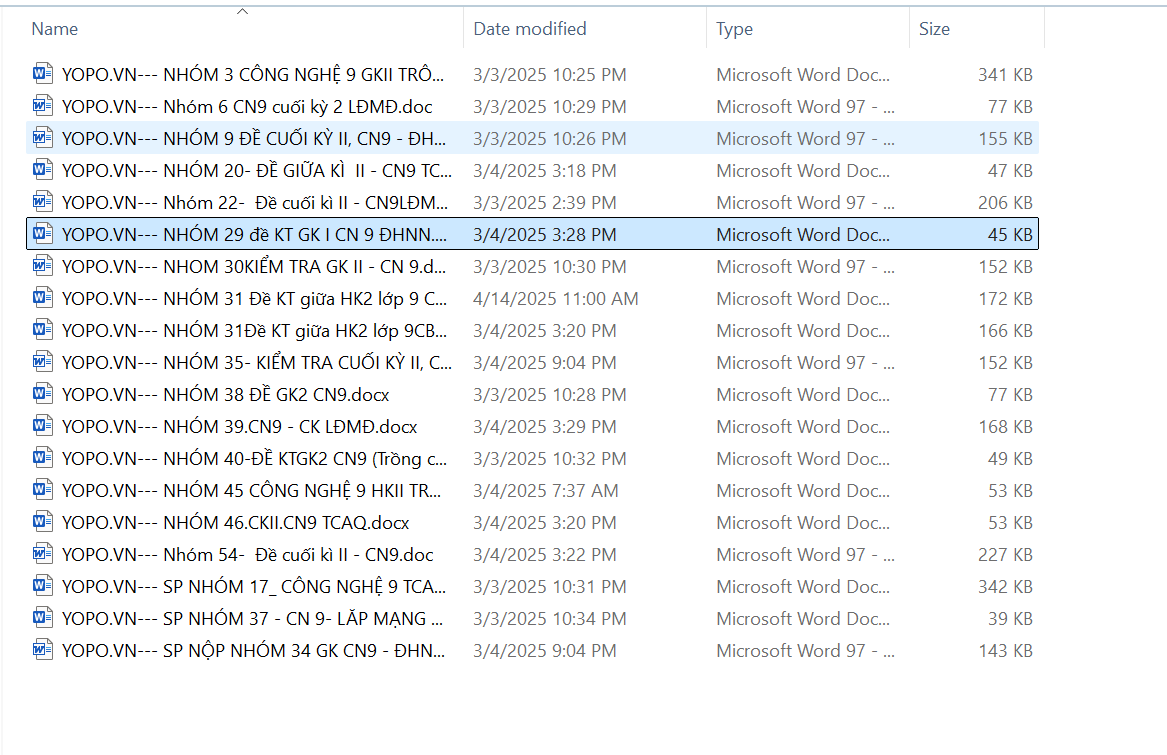Click Word icon of SP NHÓM 37 LẮP MẠNG file

(42, 618)
